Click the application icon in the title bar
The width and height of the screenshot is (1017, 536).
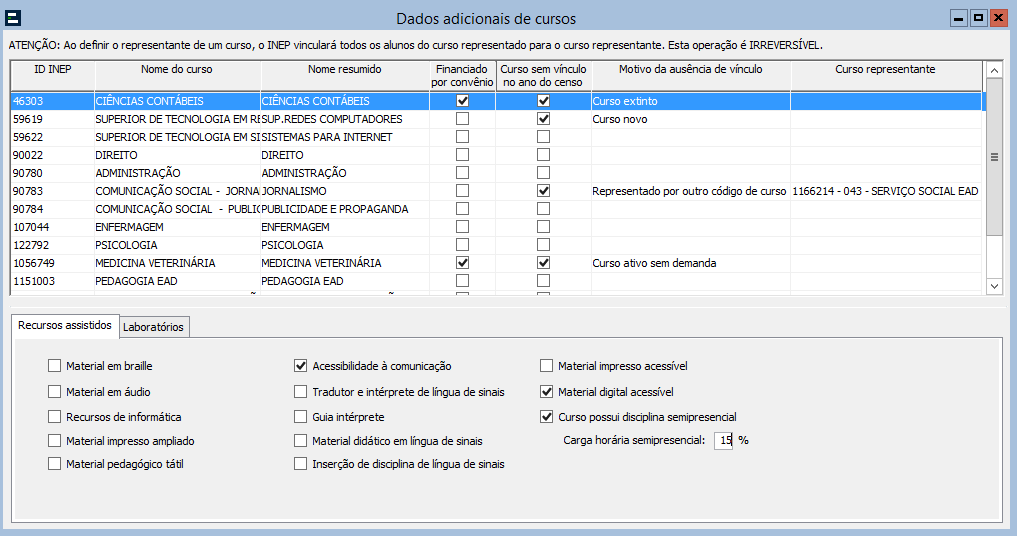click(14, 18)
